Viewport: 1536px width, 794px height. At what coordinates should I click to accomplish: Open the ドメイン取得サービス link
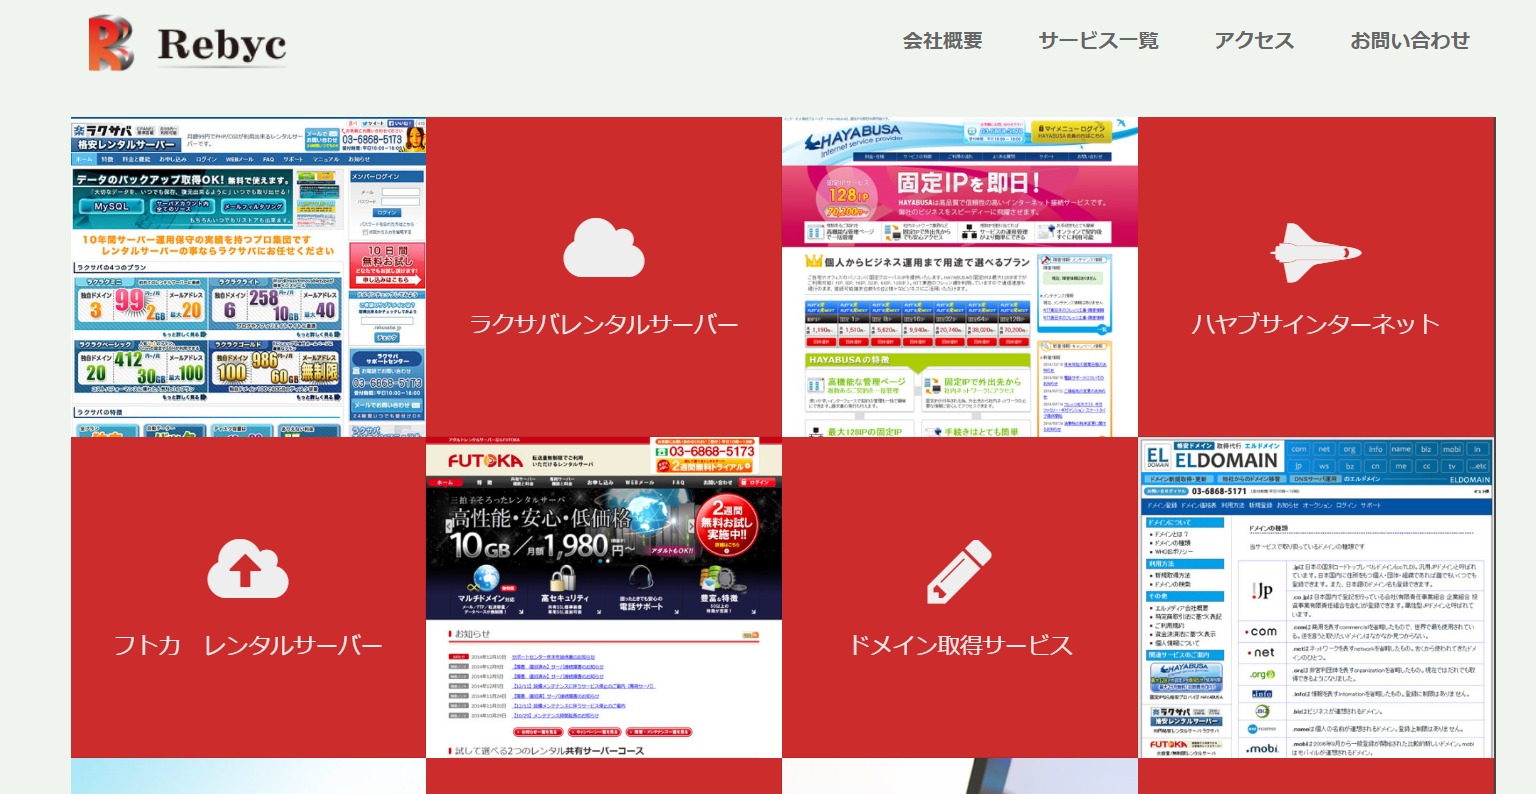click(x=960, y=645)
